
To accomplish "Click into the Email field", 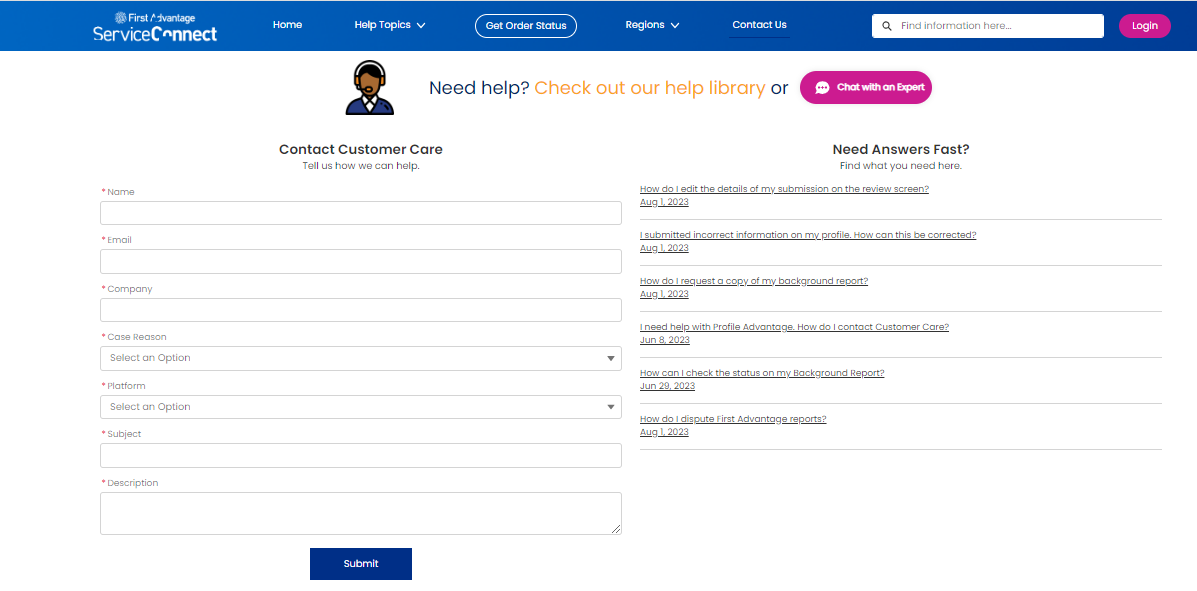I will tap(360, 262).
